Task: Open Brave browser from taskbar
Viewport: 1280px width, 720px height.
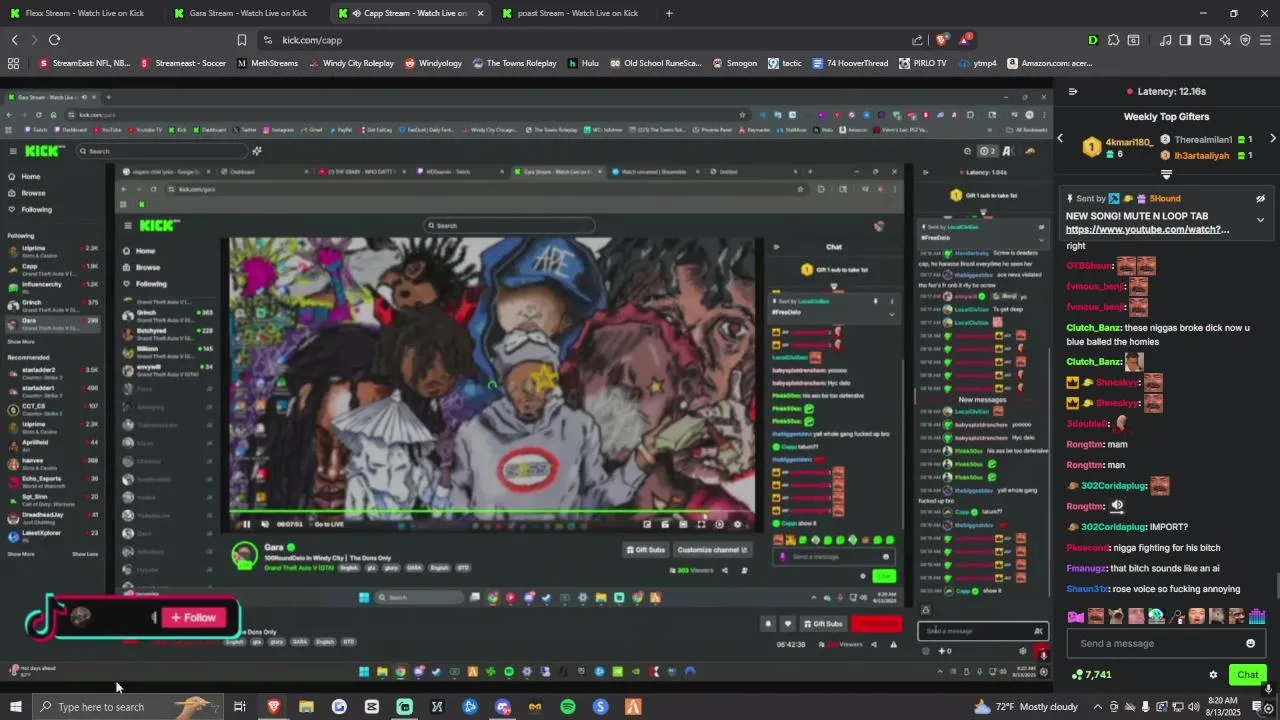Action: coord(273,707)
